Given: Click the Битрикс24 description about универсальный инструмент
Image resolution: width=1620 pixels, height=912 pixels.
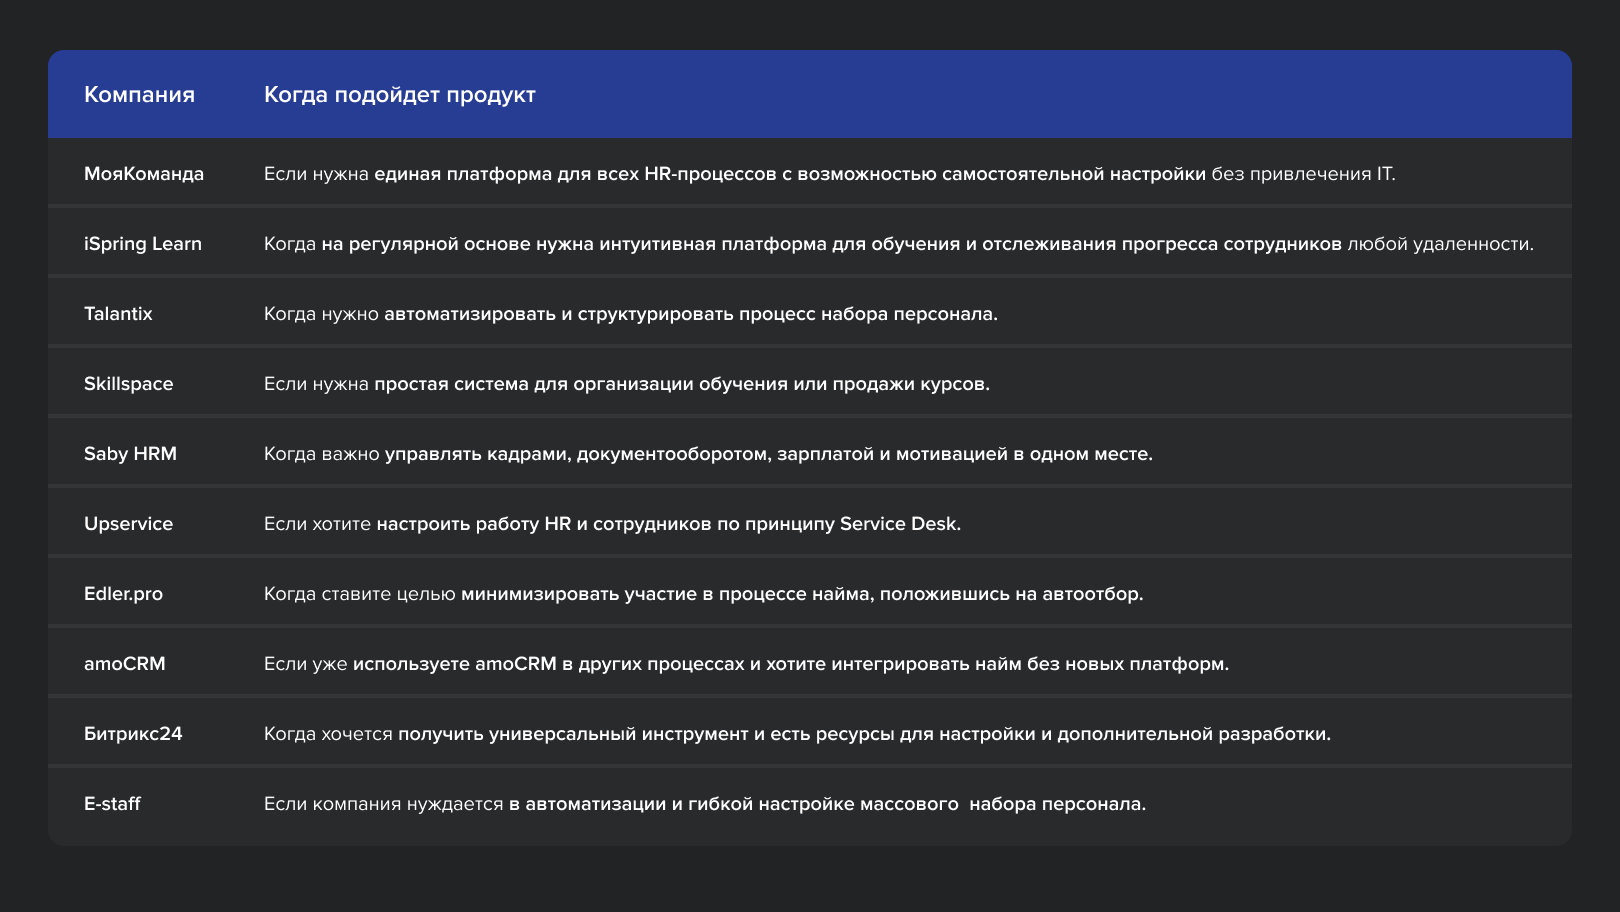Looking at the screenshot, I should [797, 734].
